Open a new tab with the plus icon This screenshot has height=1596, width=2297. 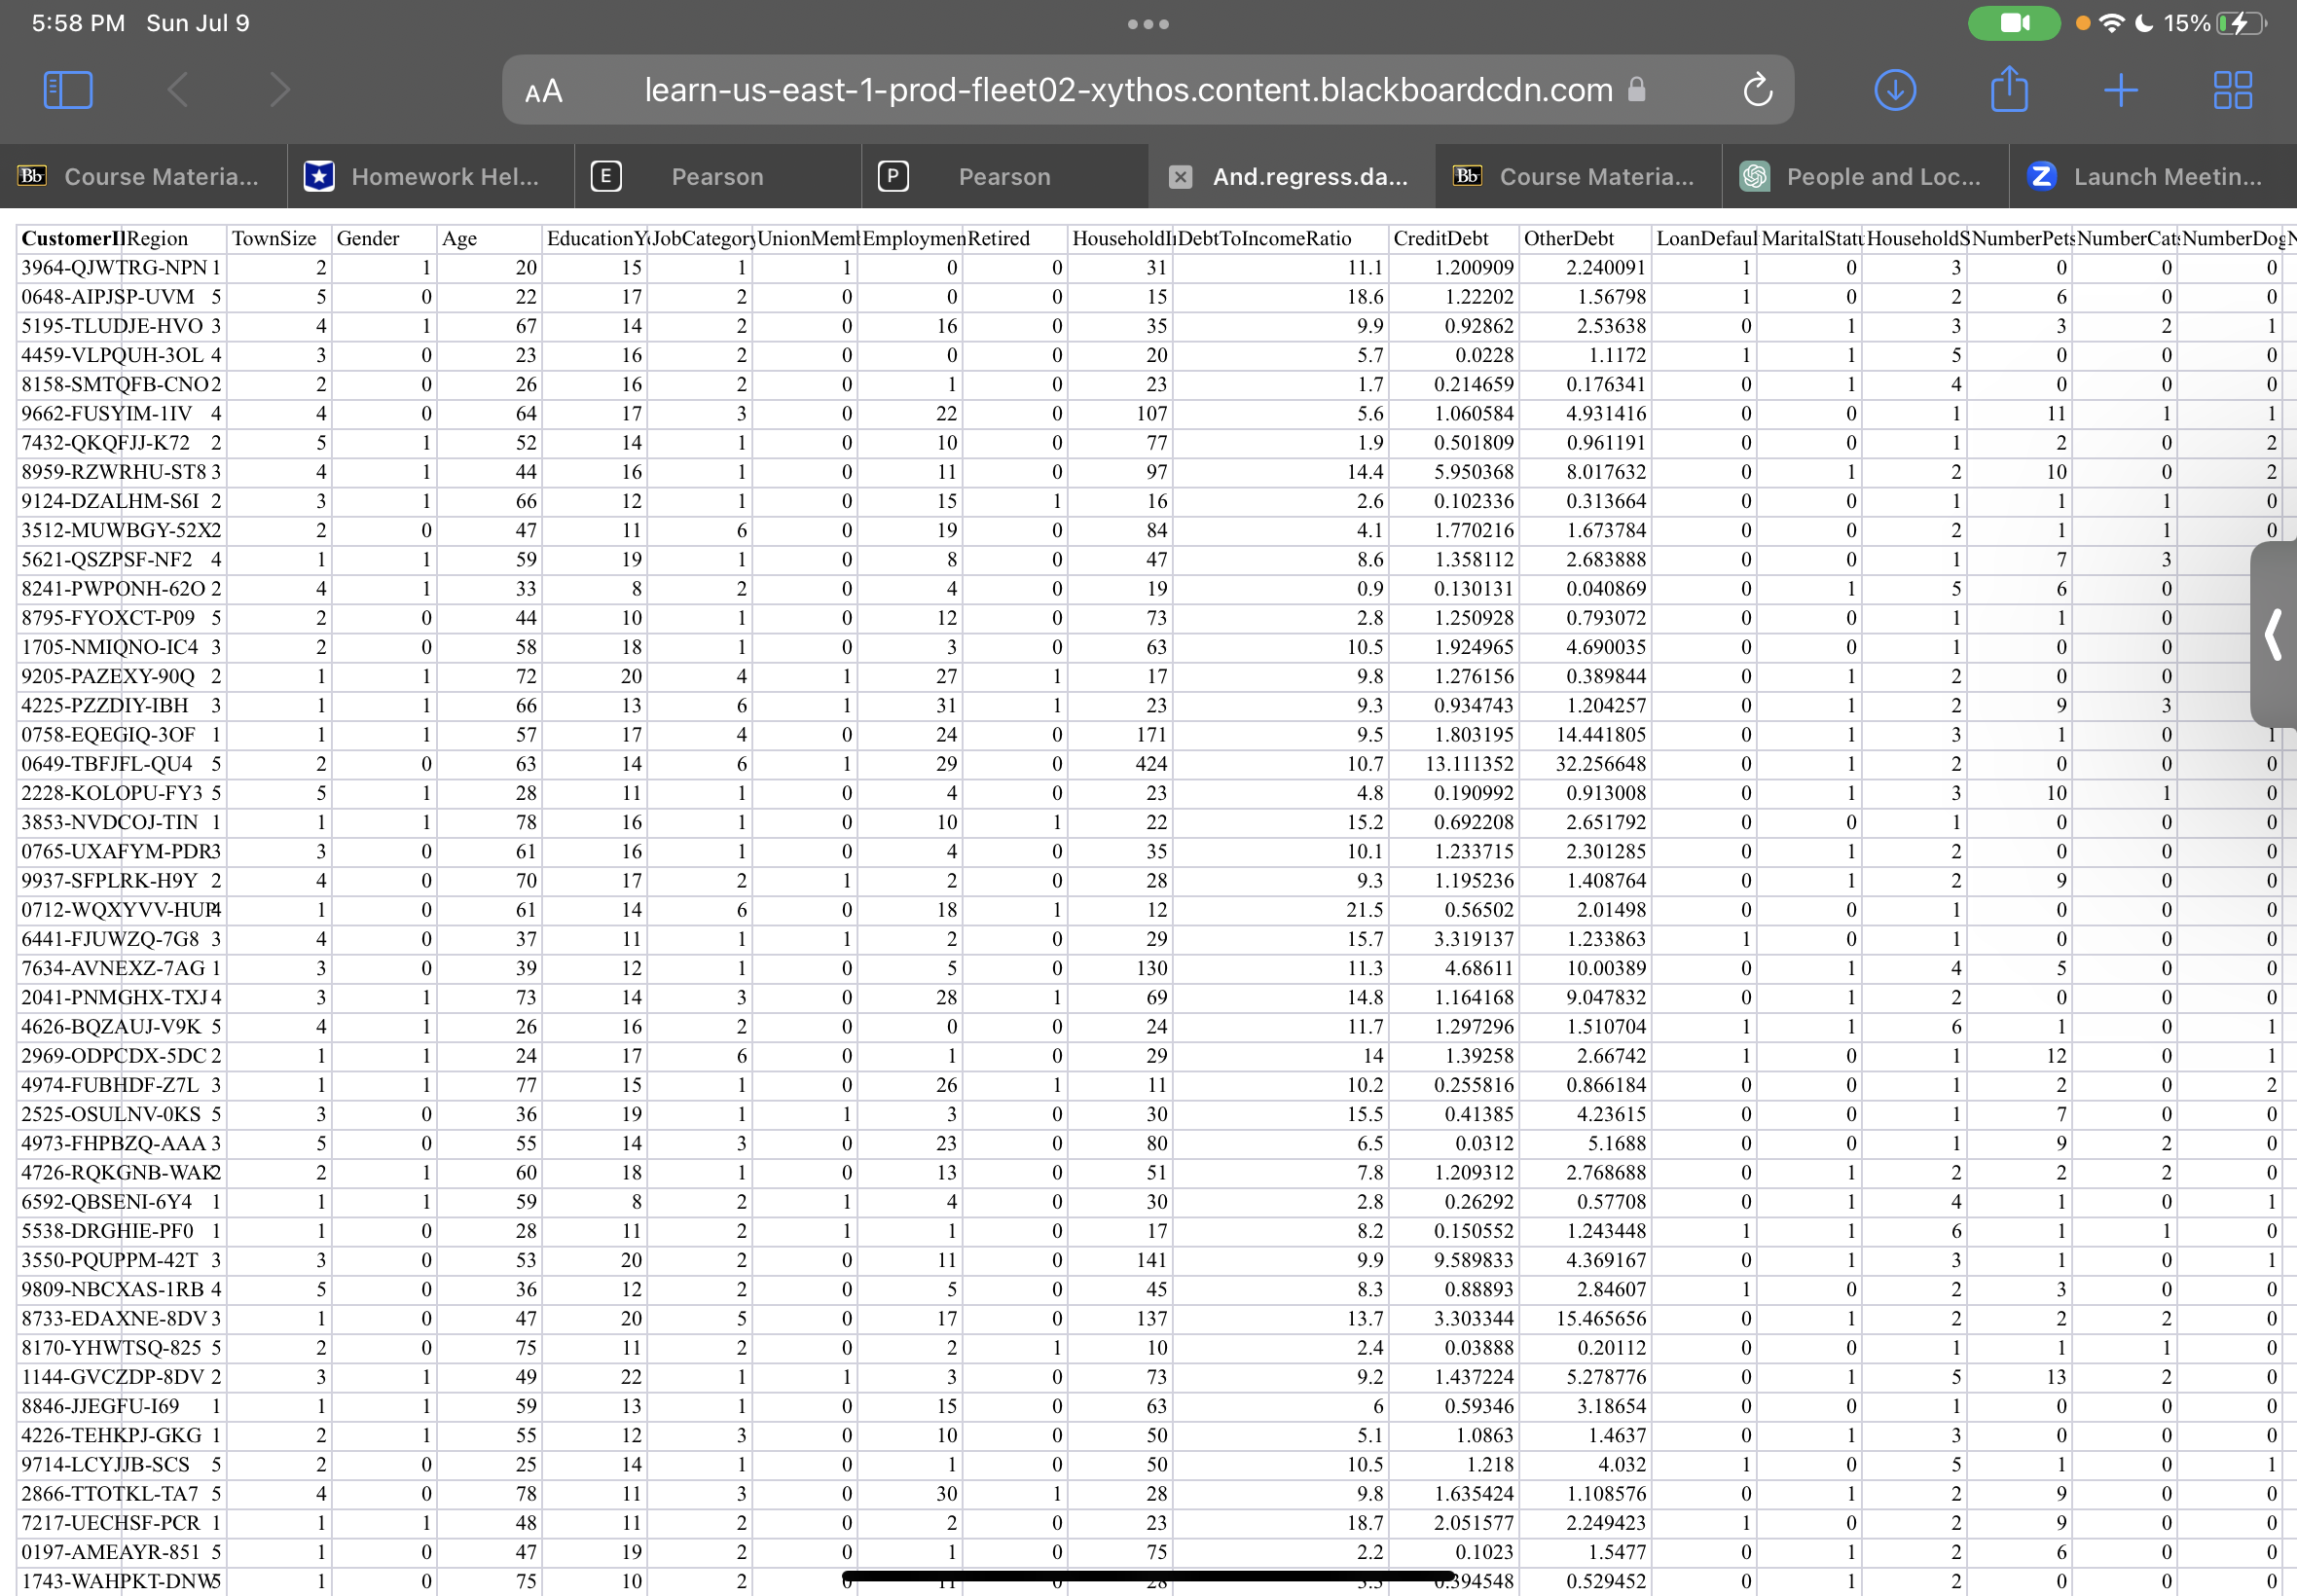point(2122,89)
